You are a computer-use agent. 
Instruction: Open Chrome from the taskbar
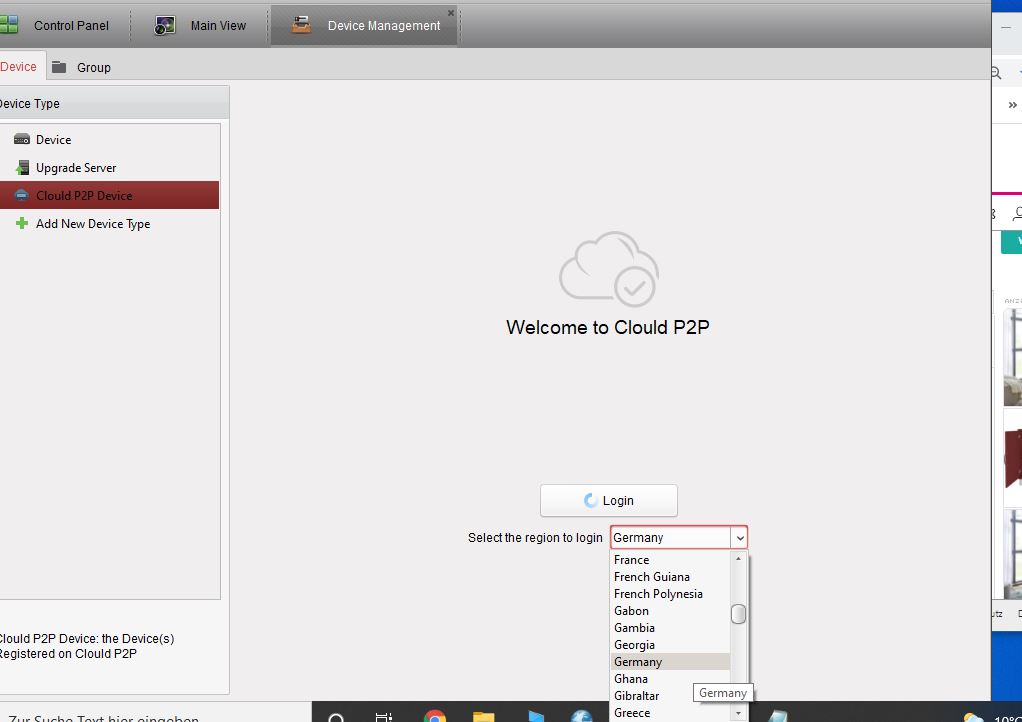click(434, 715)
